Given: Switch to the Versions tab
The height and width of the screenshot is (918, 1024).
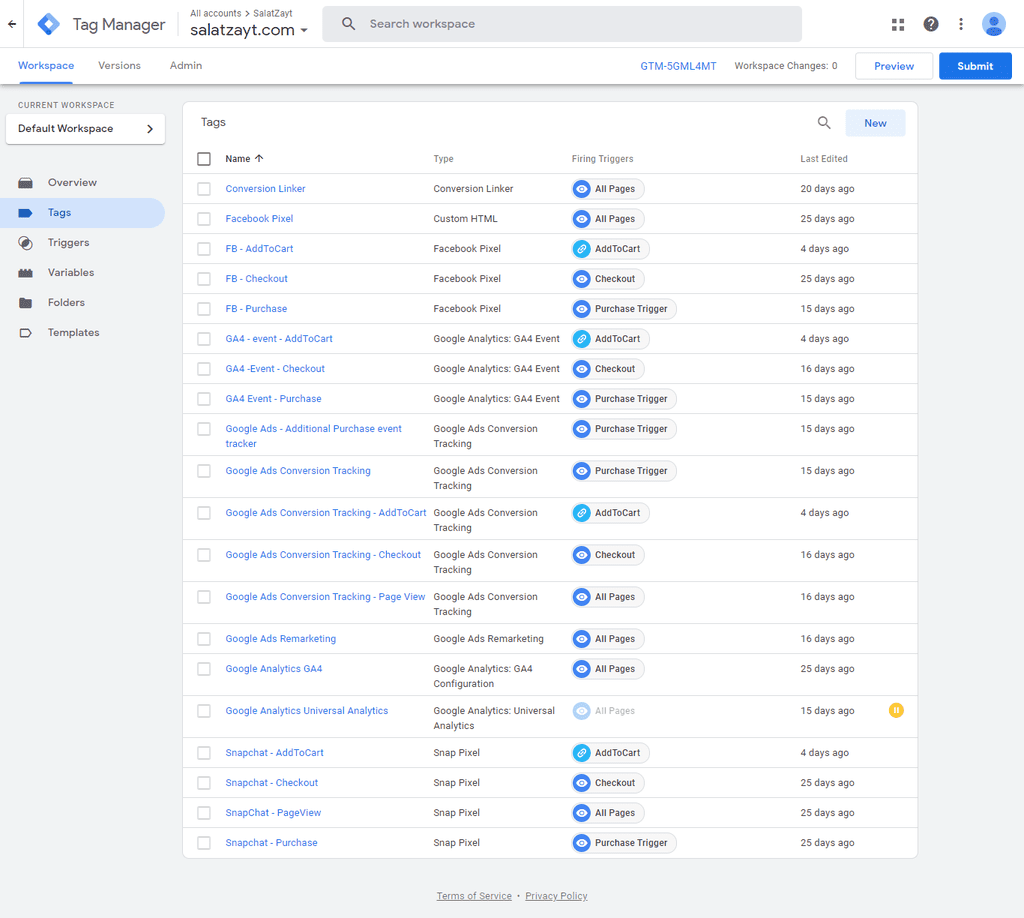Looking at the screenshot, I should [x=120, y=66].
